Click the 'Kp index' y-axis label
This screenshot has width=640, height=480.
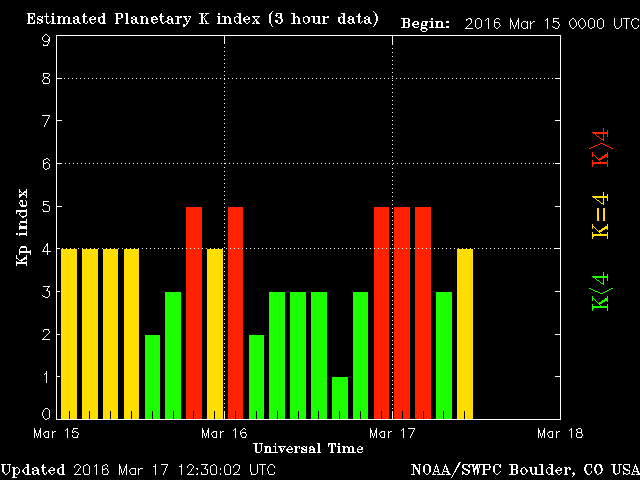pos(22,227)
